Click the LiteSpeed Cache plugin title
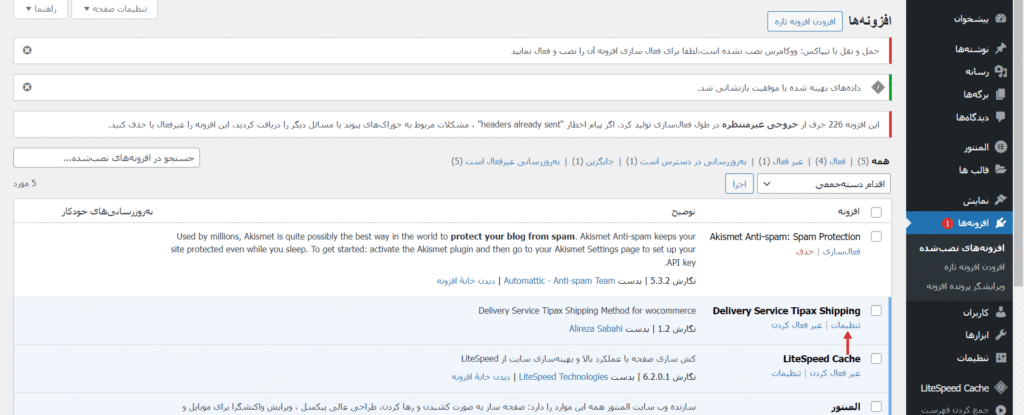 tap(822, 359)
